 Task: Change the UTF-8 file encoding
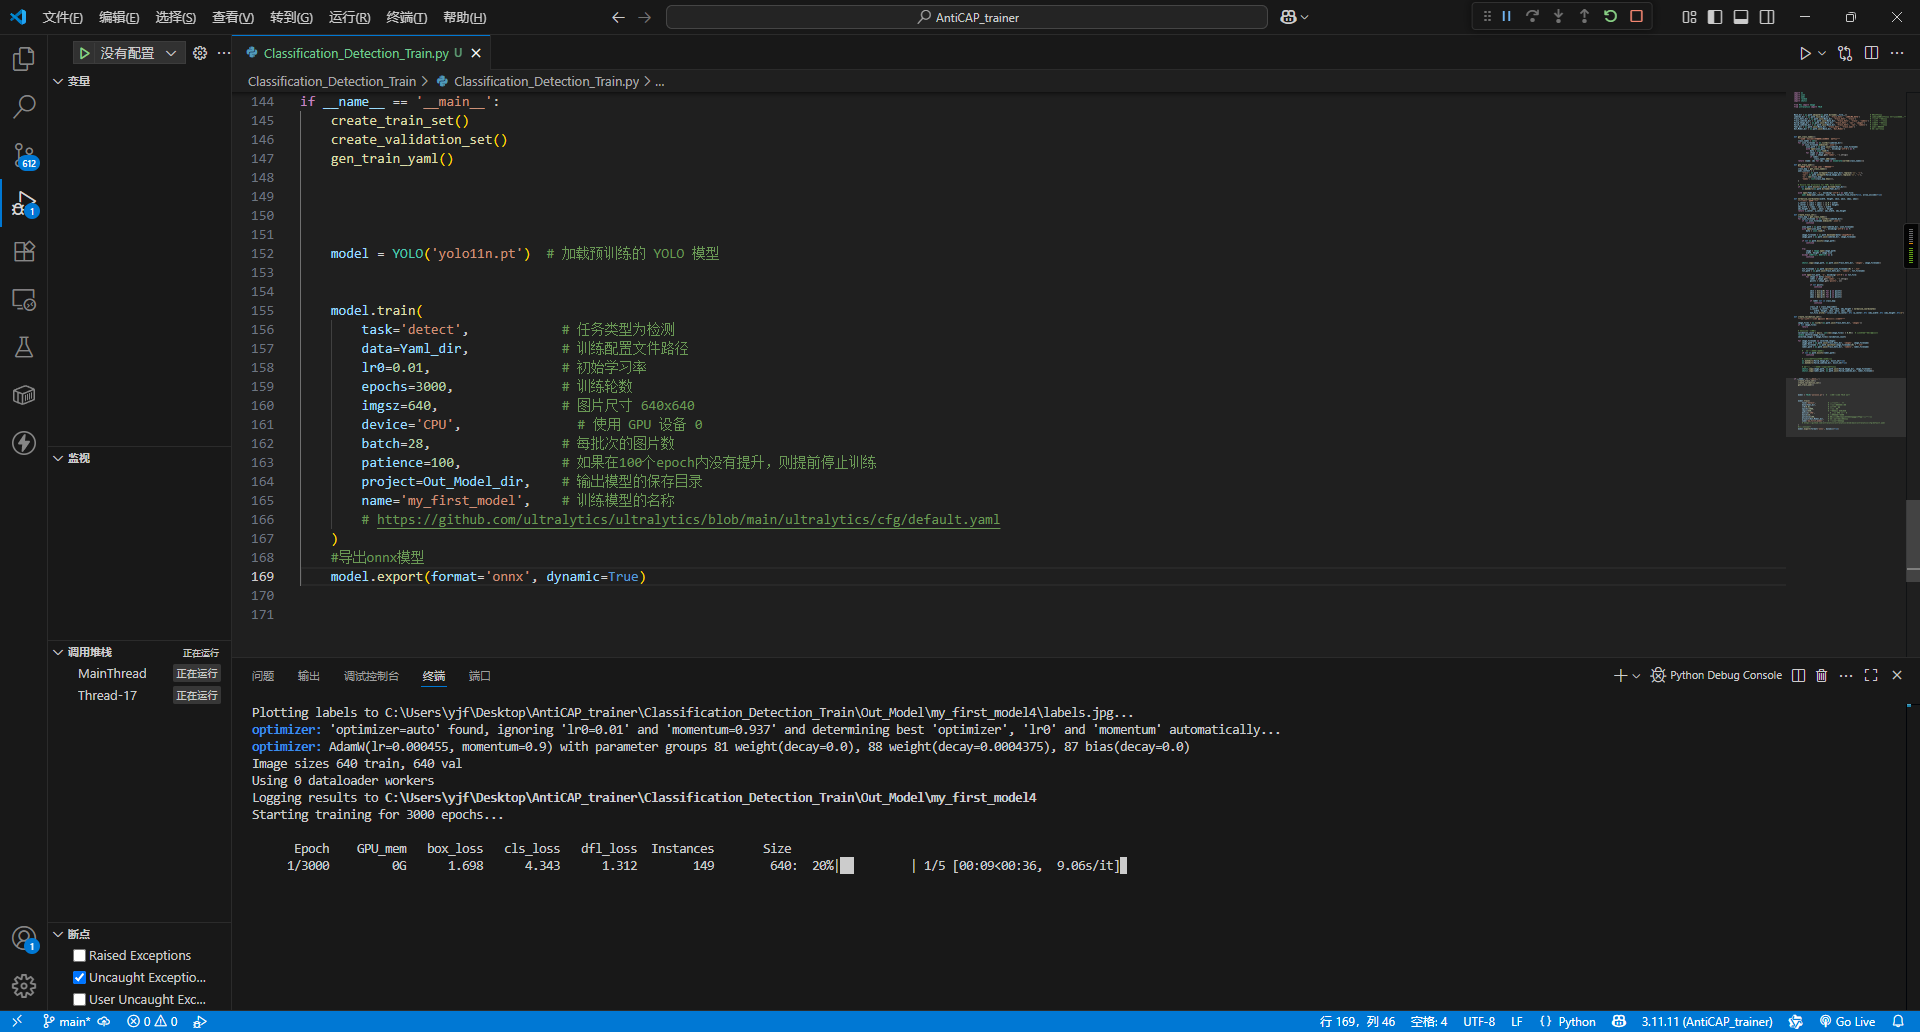click(1479, 1021)
